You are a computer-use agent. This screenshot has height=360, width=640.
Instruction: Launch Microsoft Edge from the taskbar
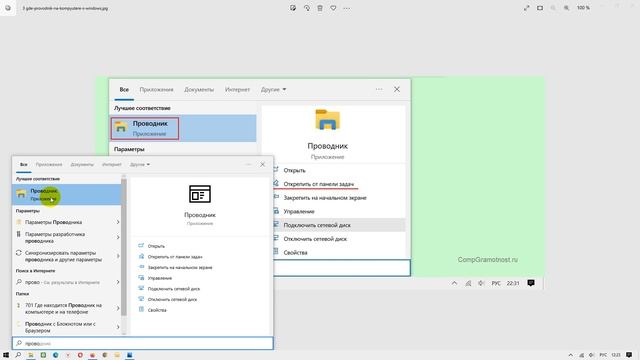tap(56, 355)
